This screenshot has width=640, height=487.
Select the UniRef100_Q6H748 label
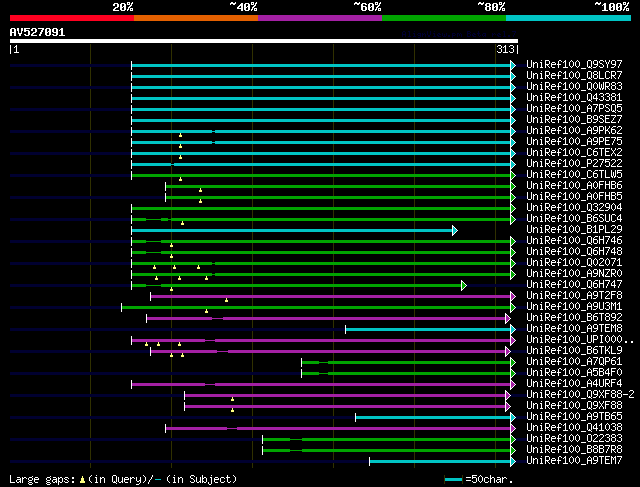pyautogui.click(x=574, y=252)
